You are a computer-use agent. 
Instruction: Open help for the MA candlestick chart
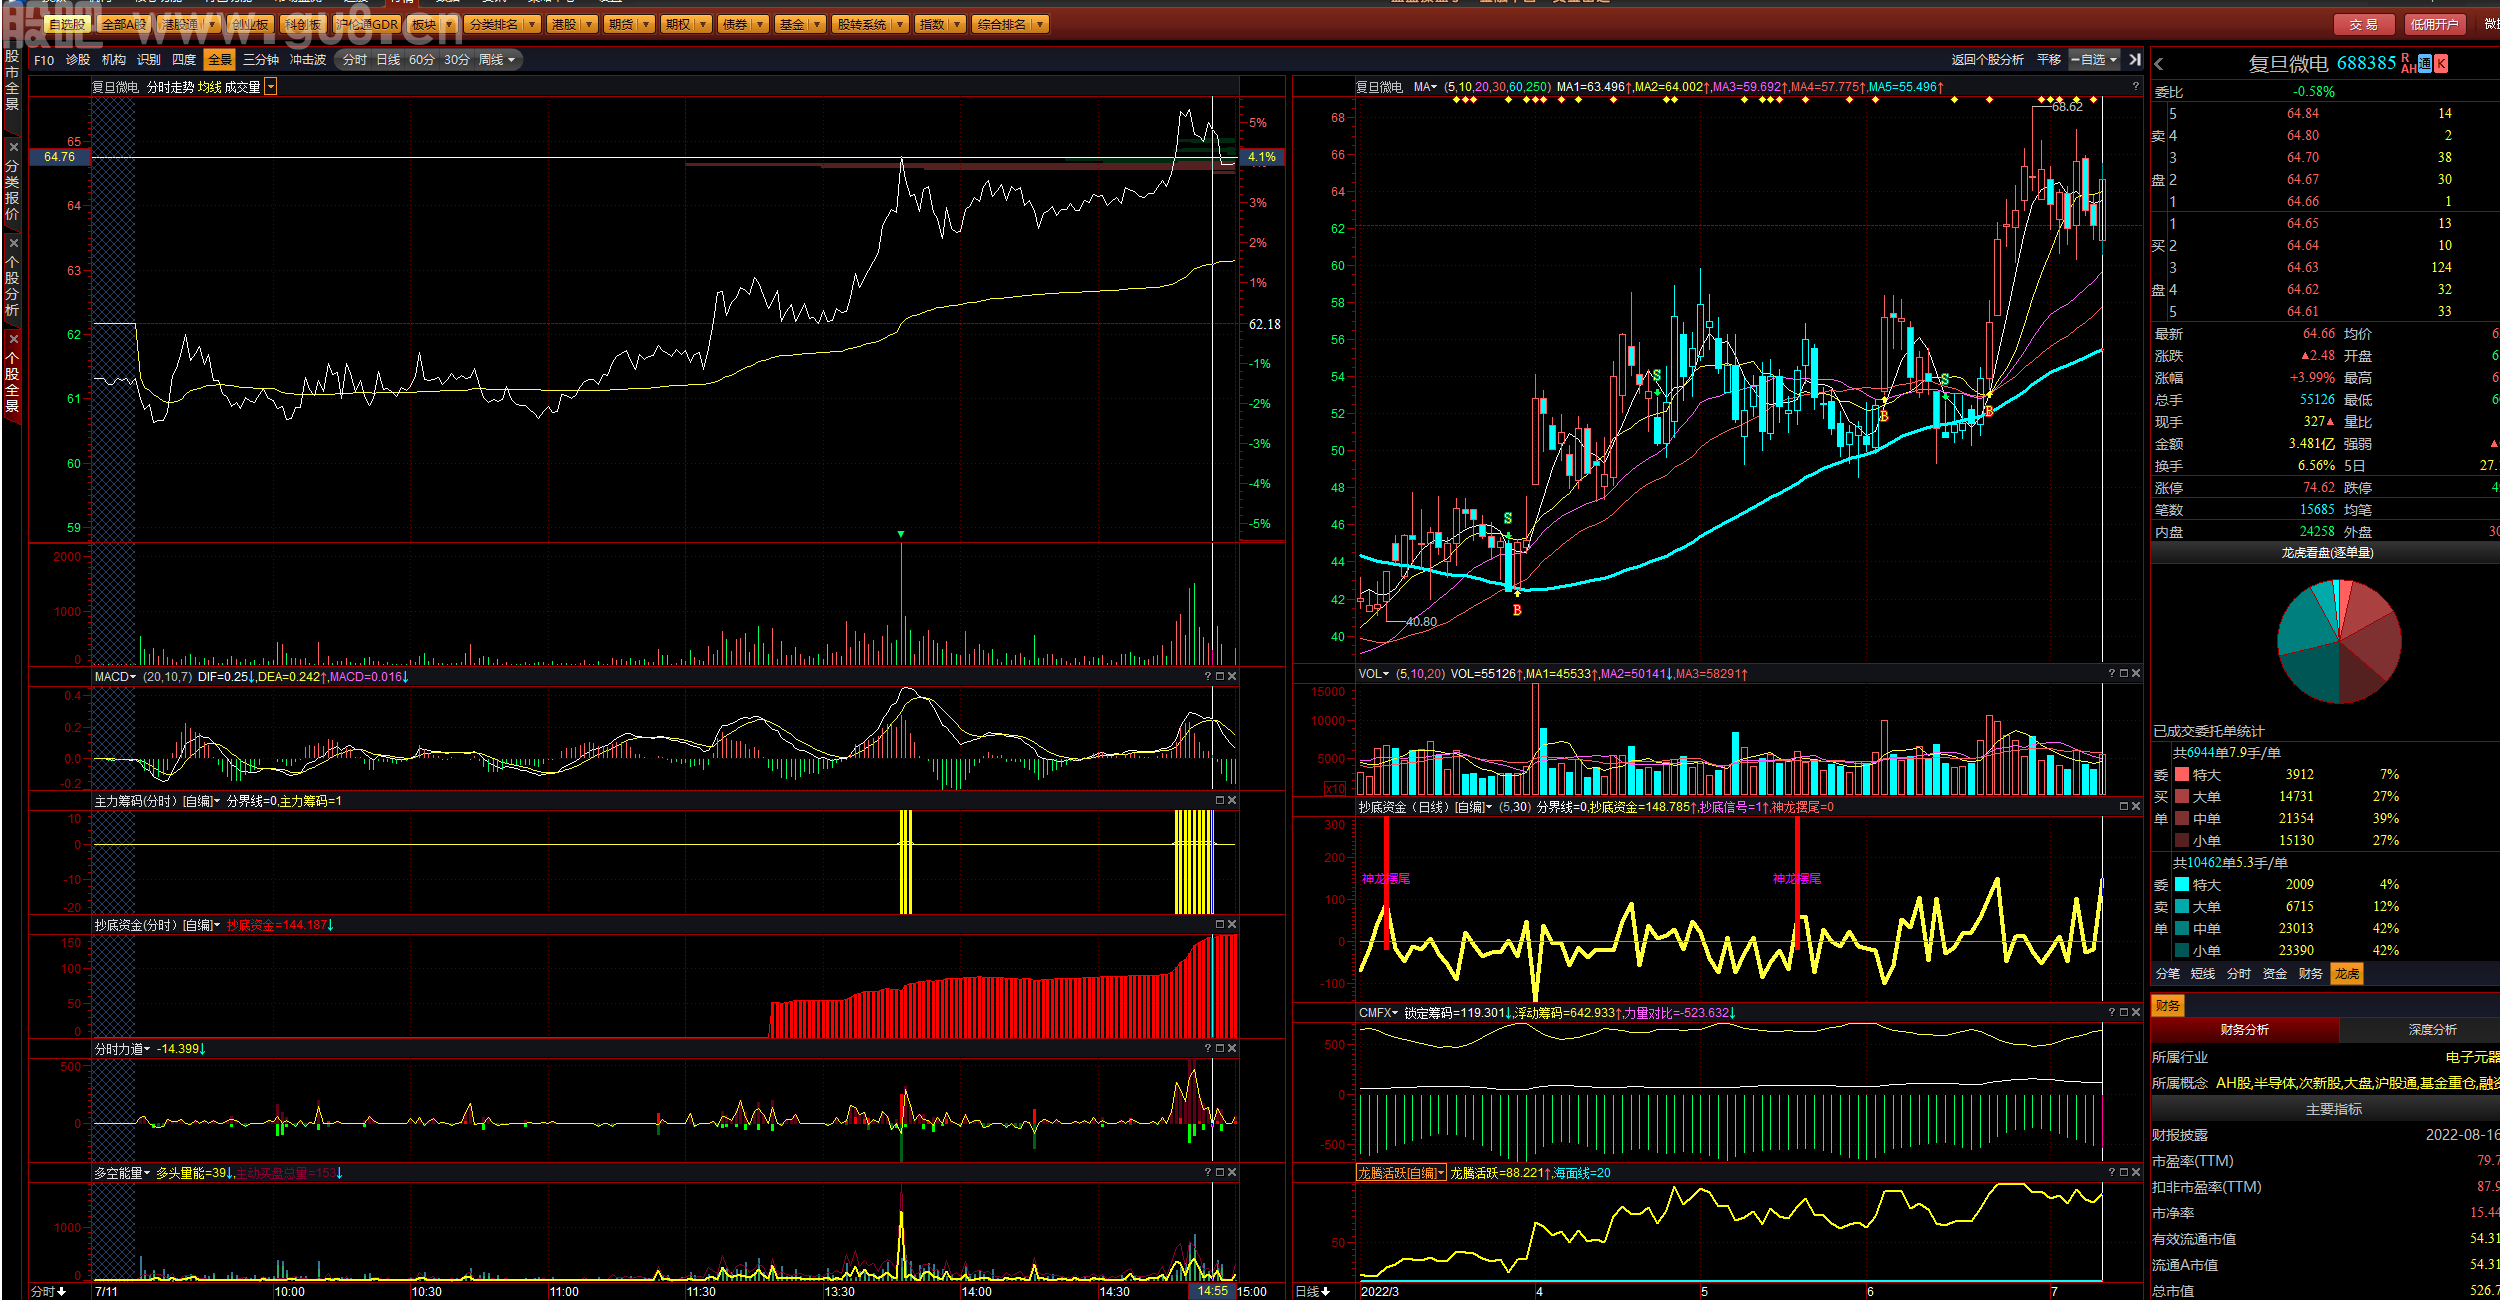pyautogui.click(x=2135, y=87)
